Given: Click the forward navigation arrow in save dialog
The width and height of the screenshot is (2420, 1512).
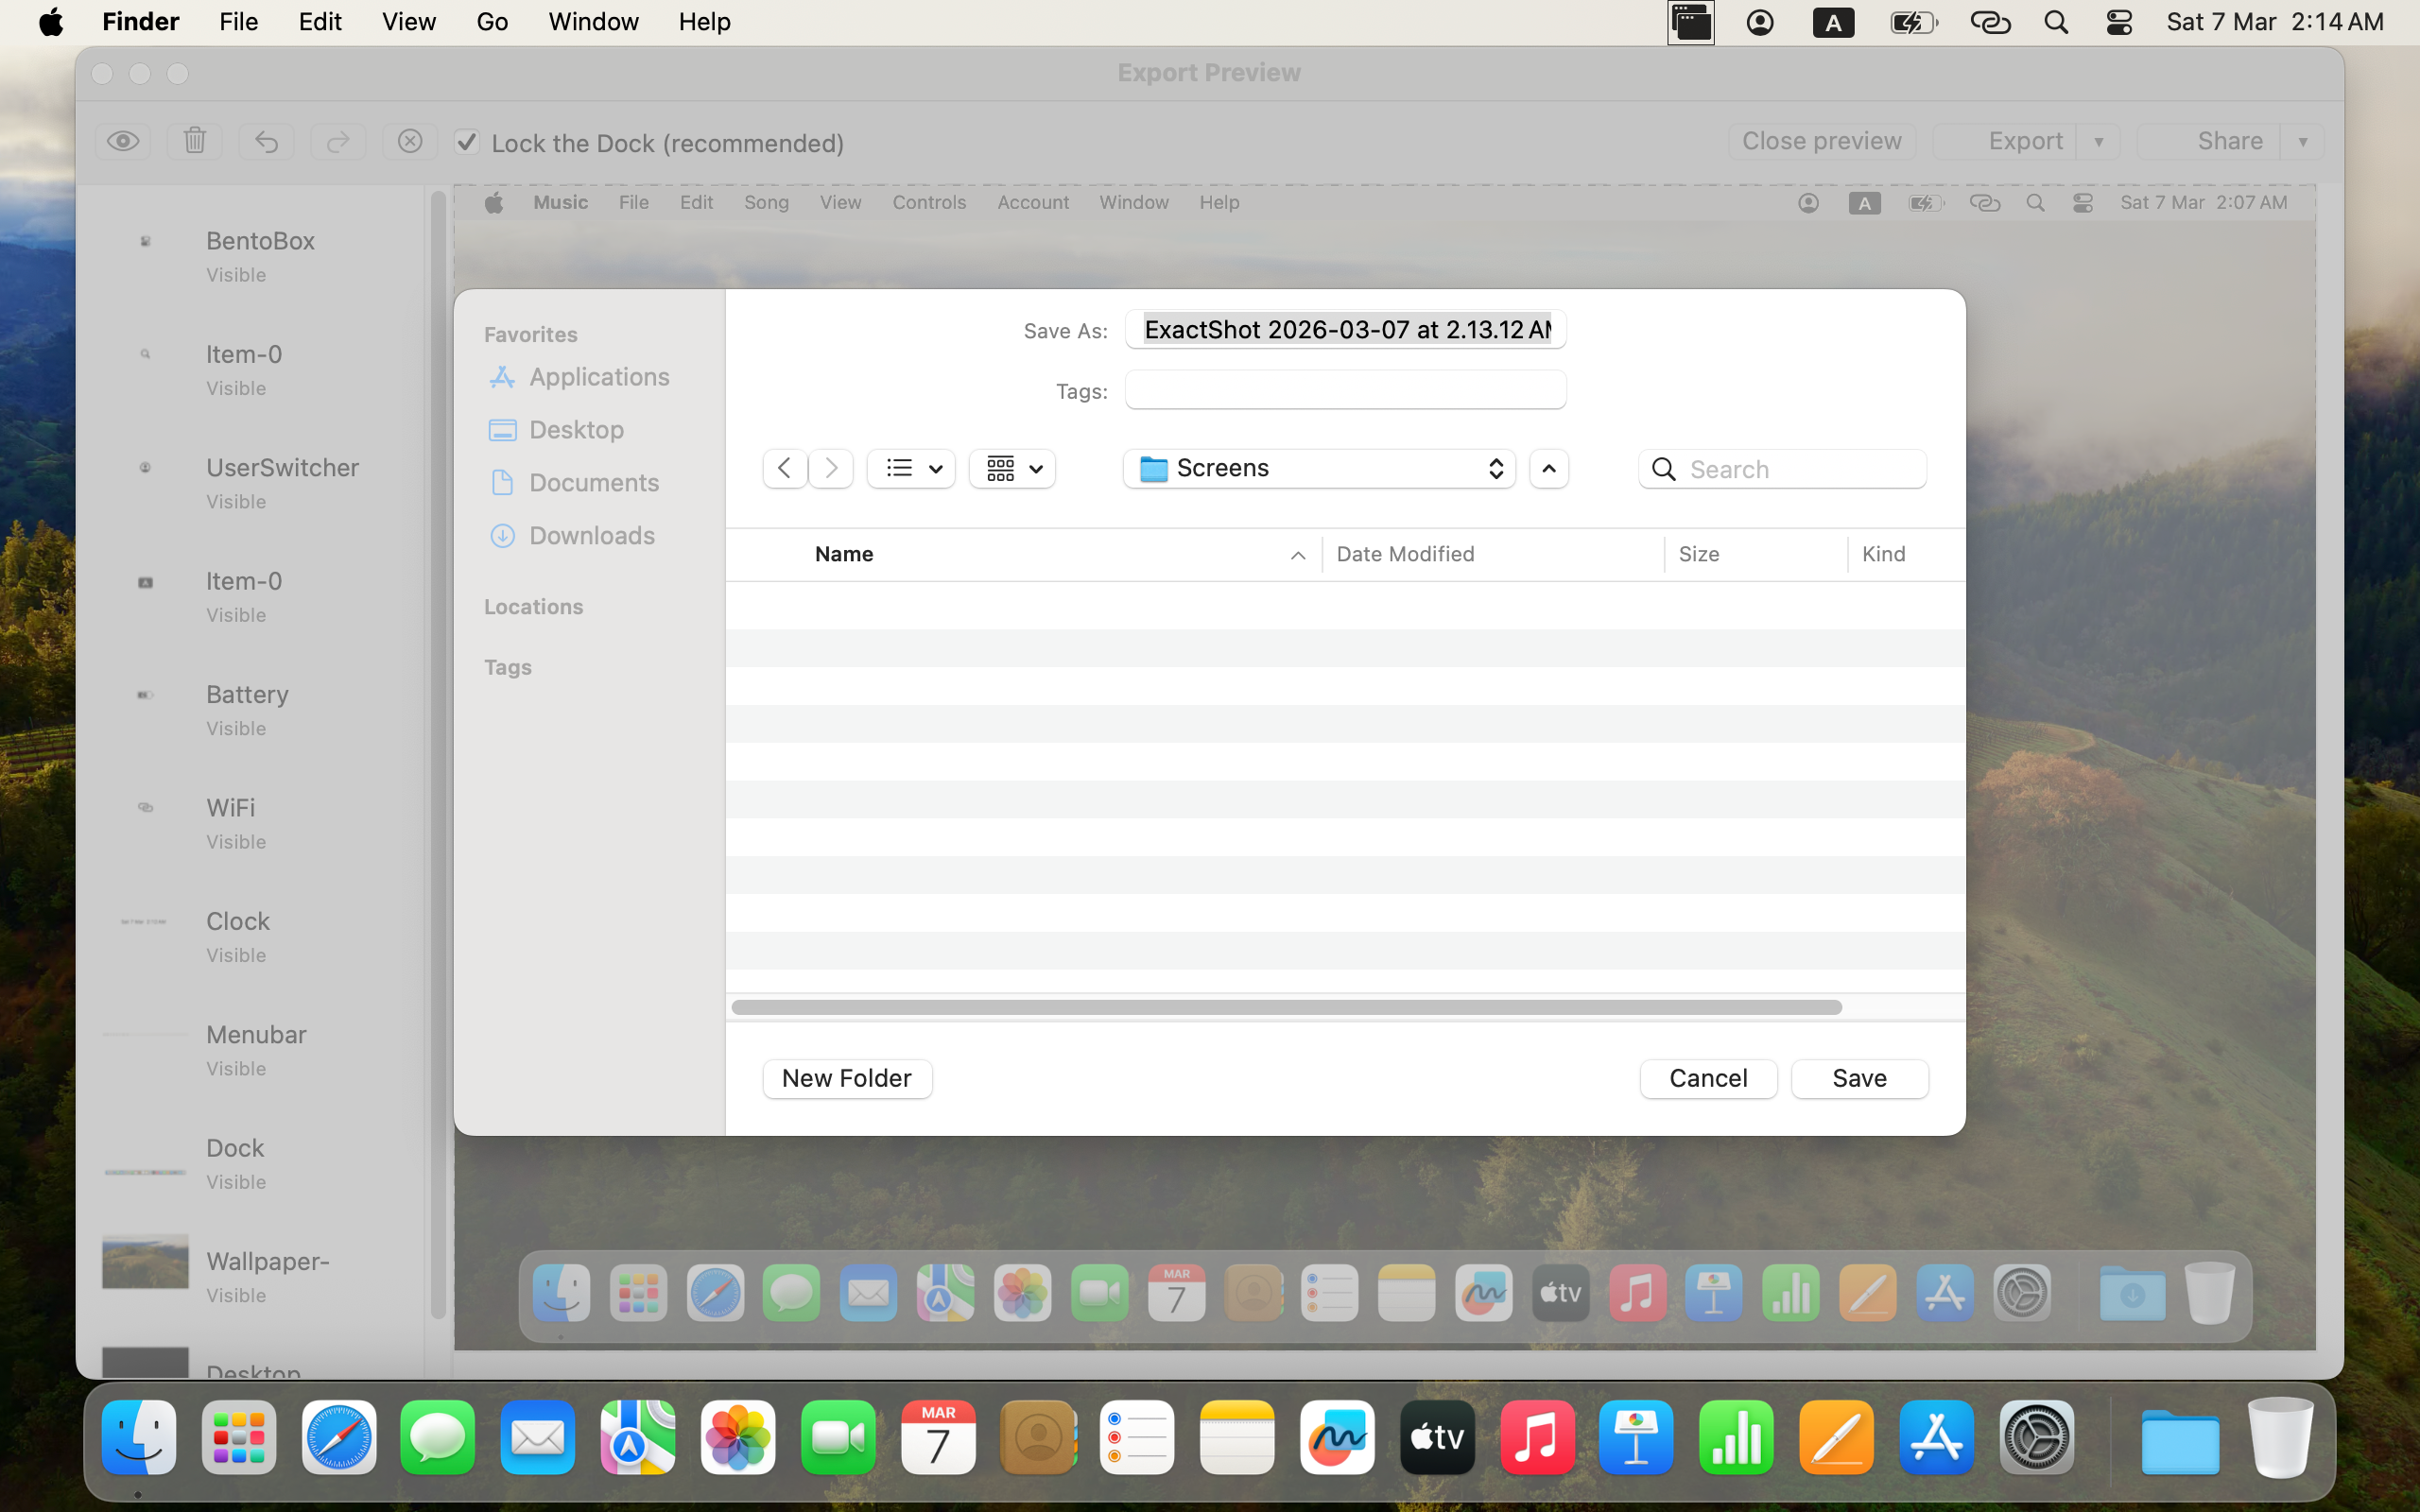Looking at the screenshot, I should click(831, 468).
